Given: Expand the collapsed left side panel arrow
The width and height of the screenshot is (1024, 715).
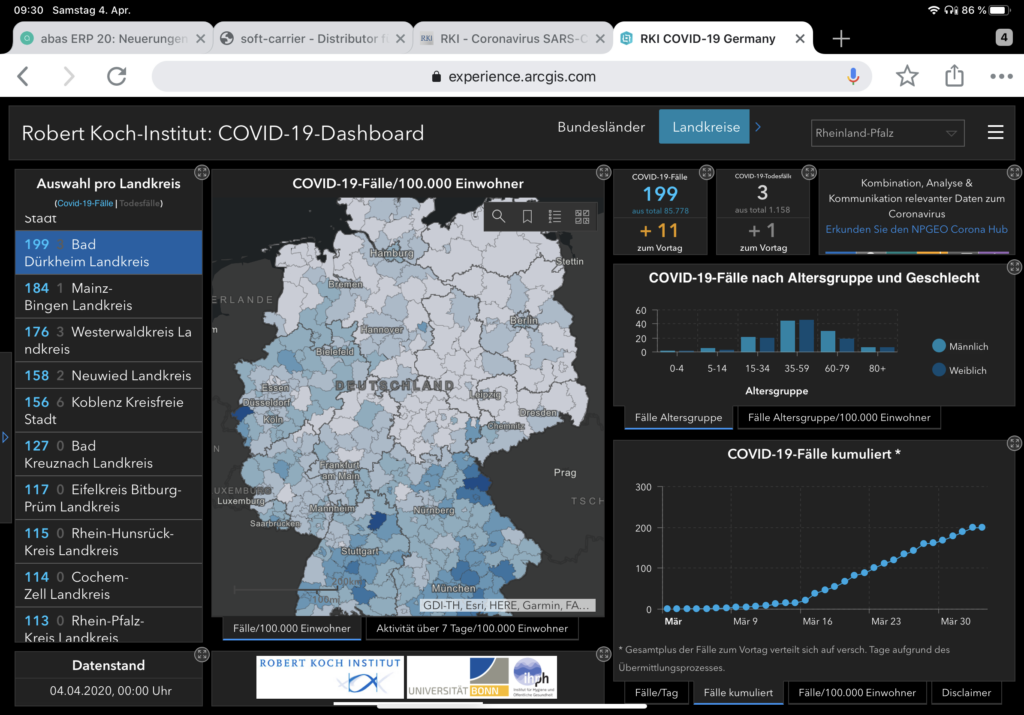Looking at the screenshot, I should point(5,437).
